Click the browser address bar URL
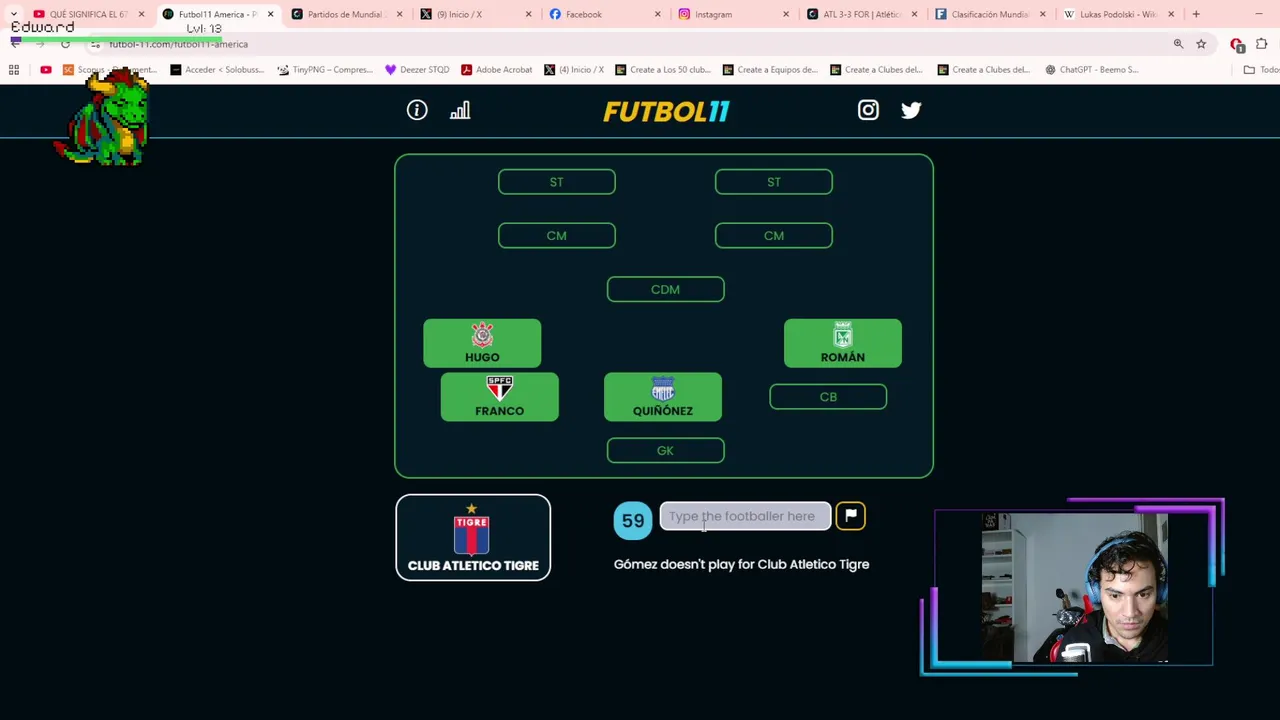This screenshot has width=1280, height=720. 178,44
